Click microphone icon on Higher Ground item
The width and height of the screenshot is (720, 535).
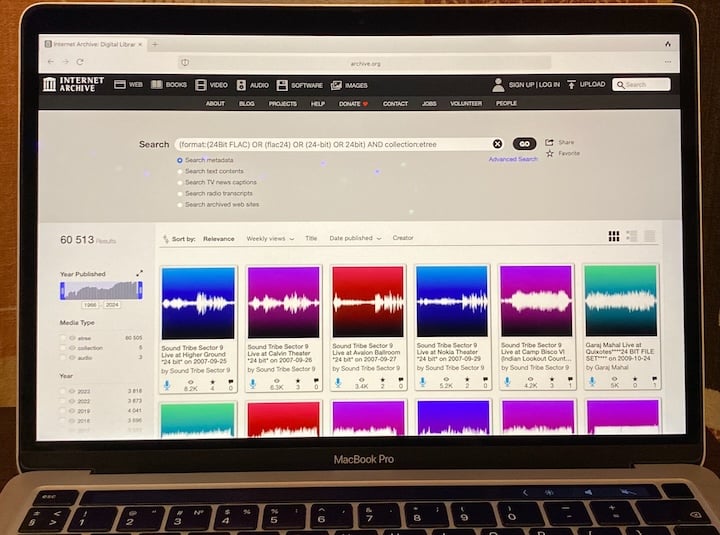click(x=167, y=385)
